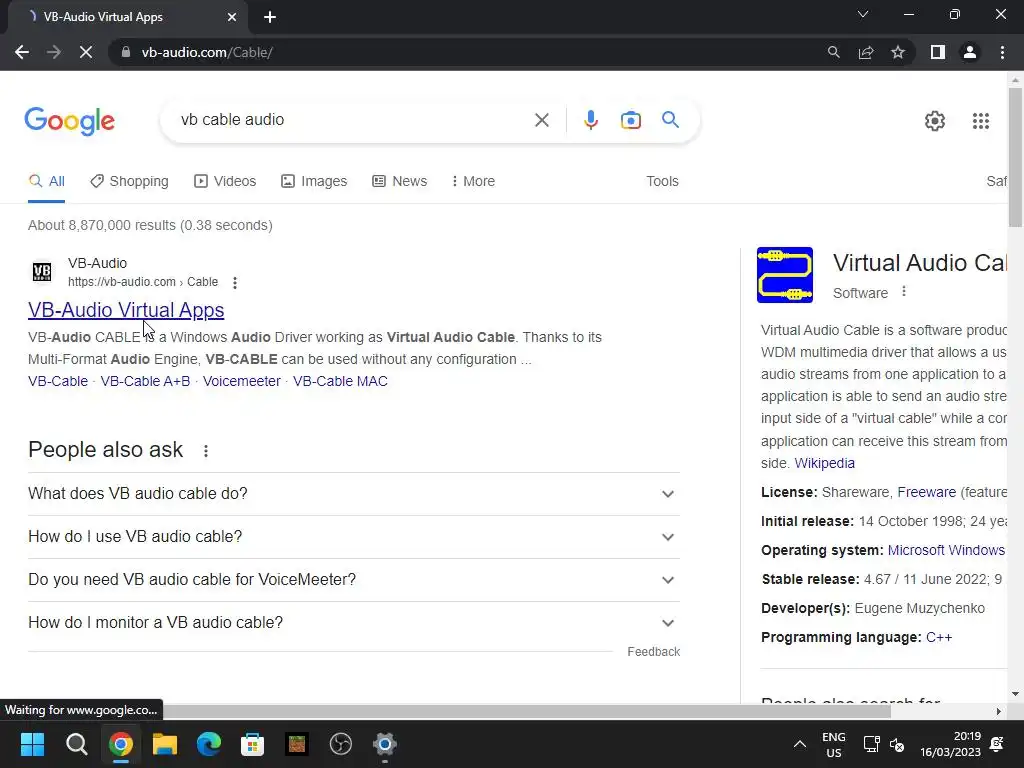Click the zoom magnifier in the address bar
The height and width of the screenshot is (768, 1024).
pos(833,52)
